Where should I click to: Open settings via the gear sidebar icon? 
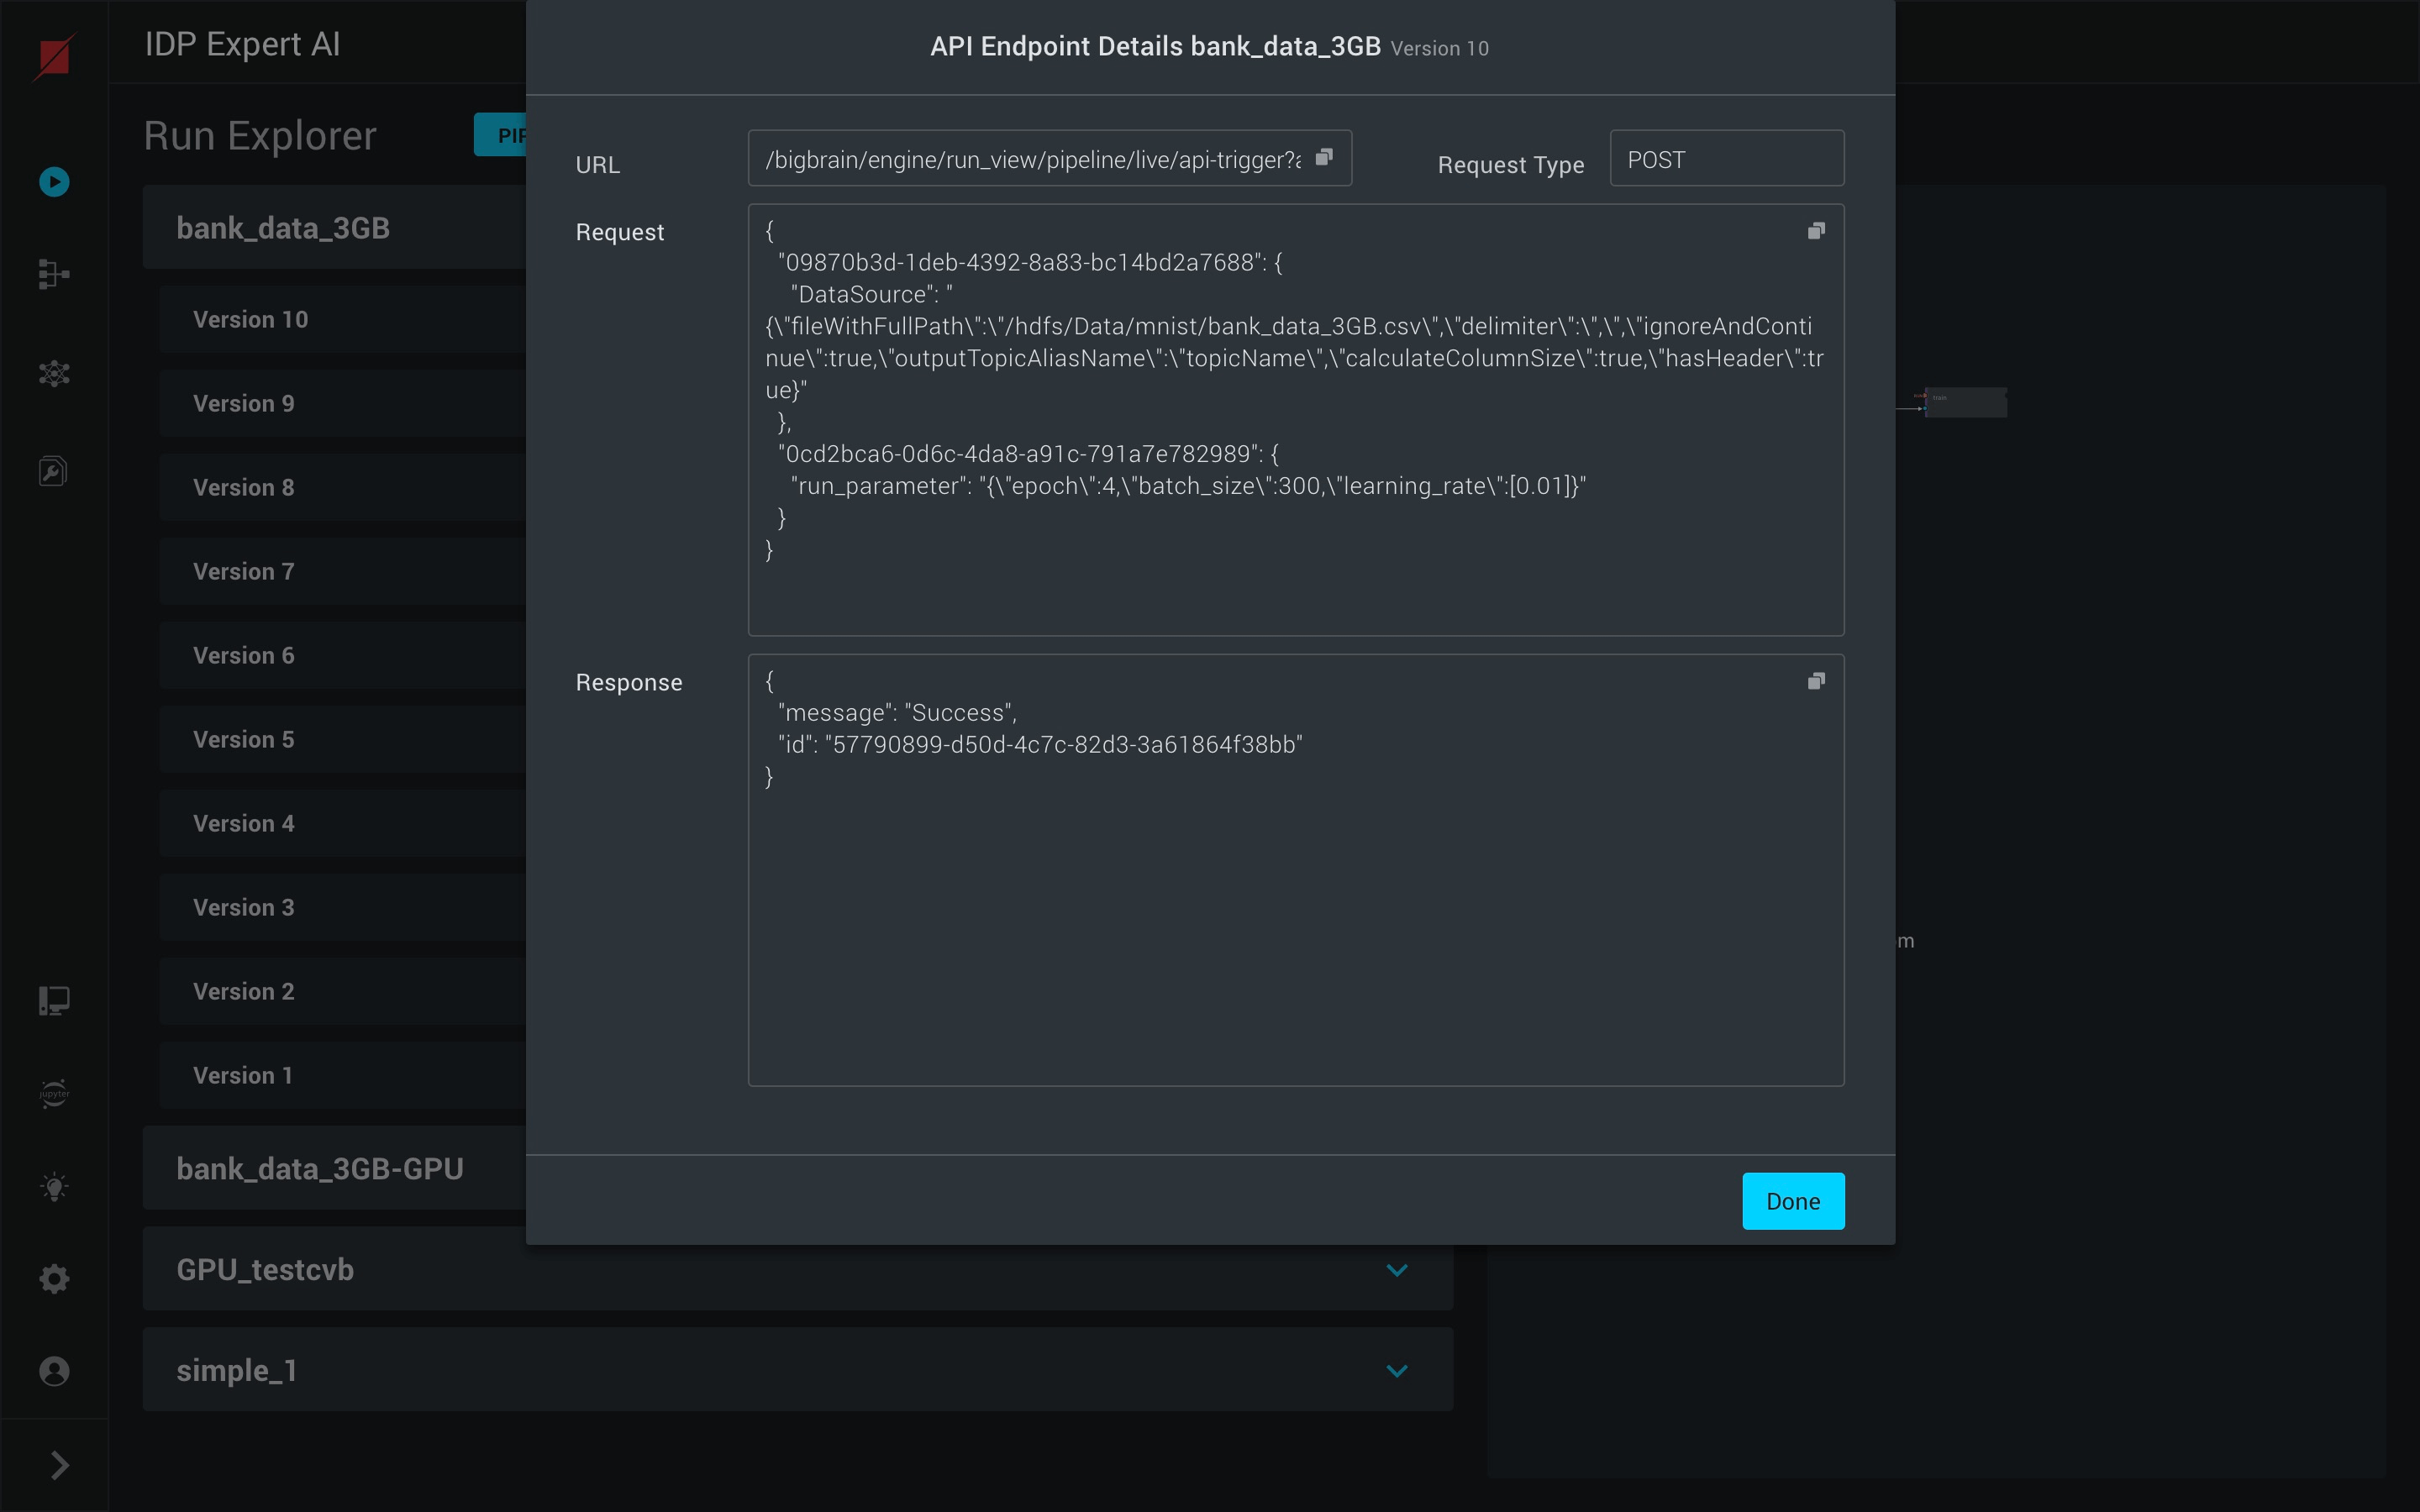(54, 1279)
